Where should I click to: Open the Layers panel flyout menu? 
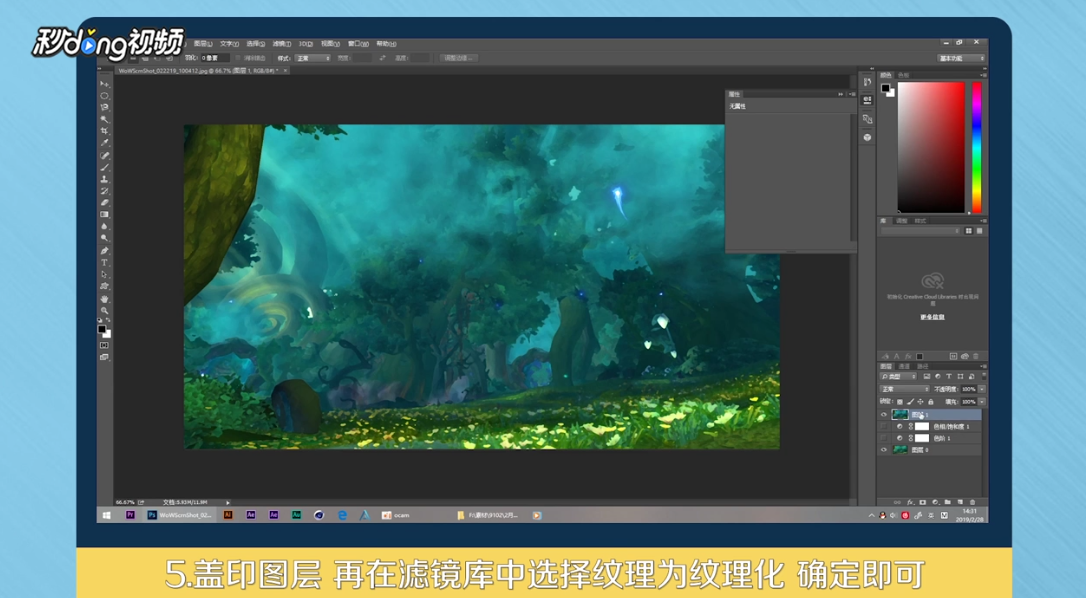pos(984,366)
